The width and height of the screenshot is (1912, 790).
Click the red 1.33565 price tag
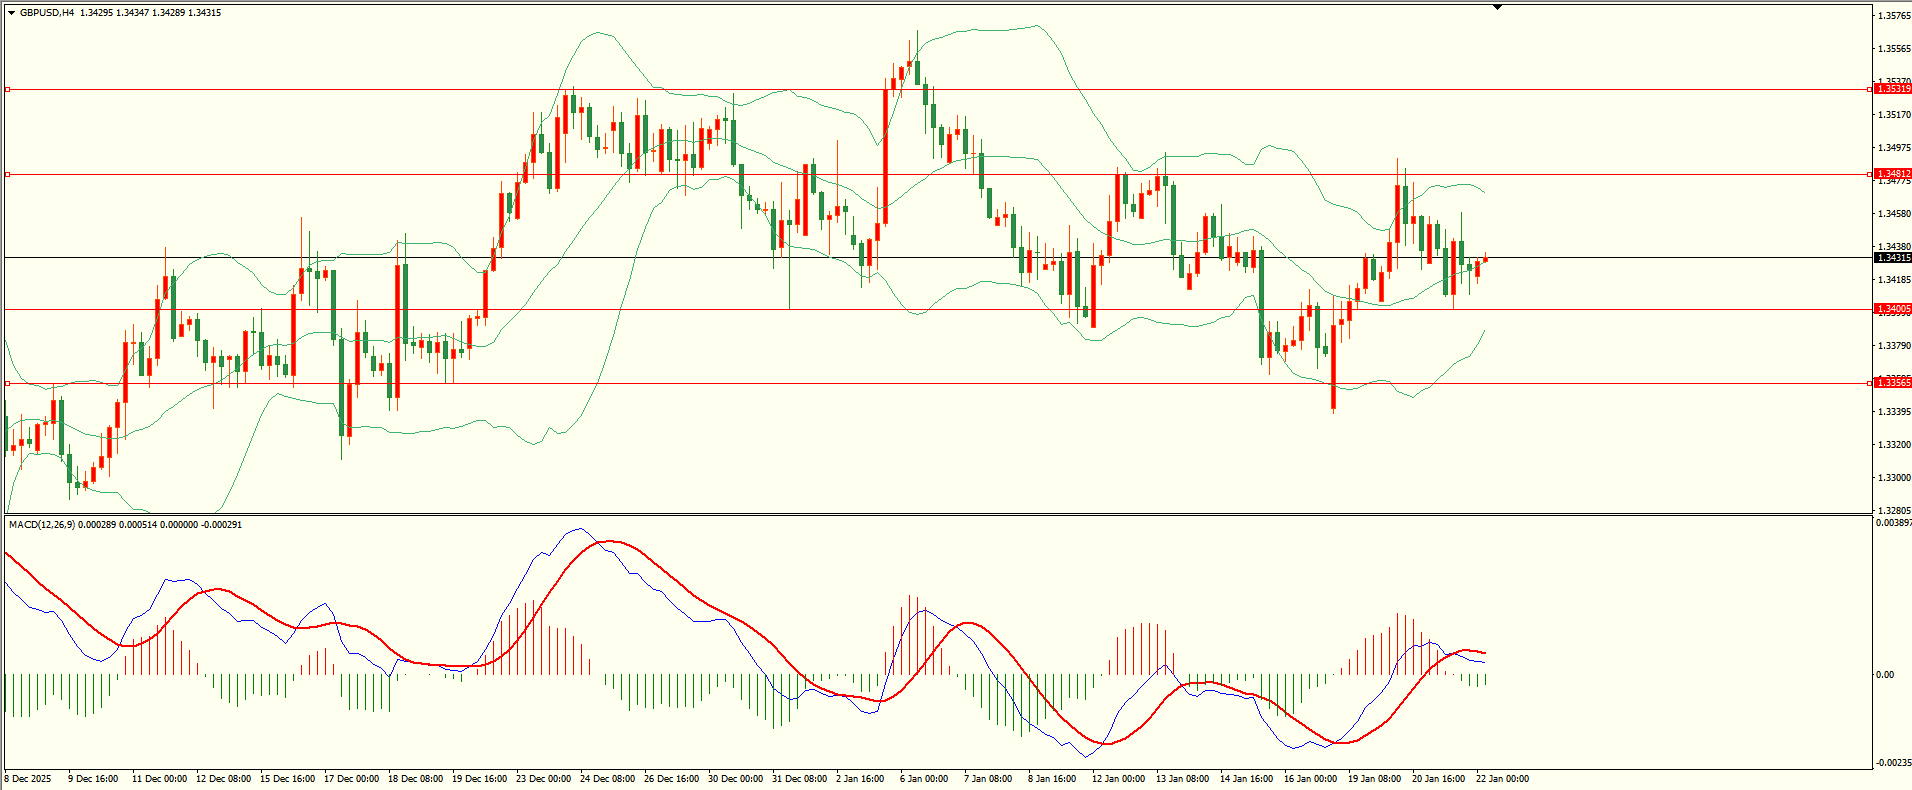pos(1893,383)
